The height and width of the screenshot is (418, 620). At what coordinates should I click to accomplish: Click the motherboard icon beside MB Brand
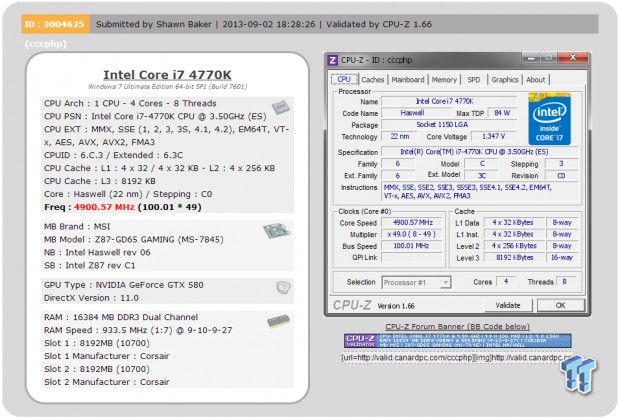click(x=276, y=231)
